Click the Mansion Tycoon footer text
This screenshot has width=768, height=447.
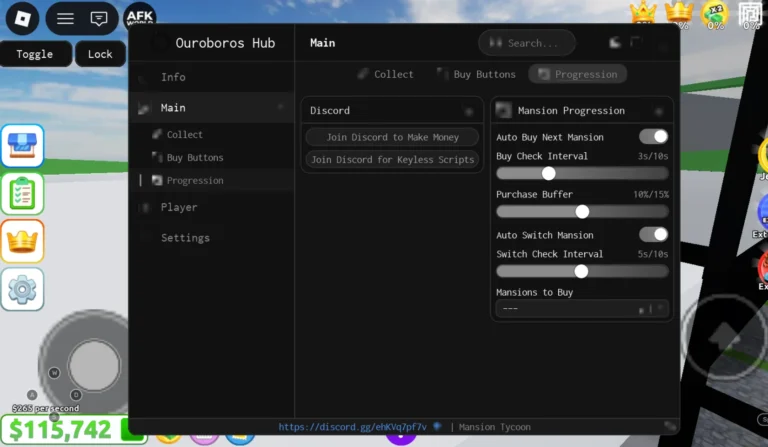[495, 426]
